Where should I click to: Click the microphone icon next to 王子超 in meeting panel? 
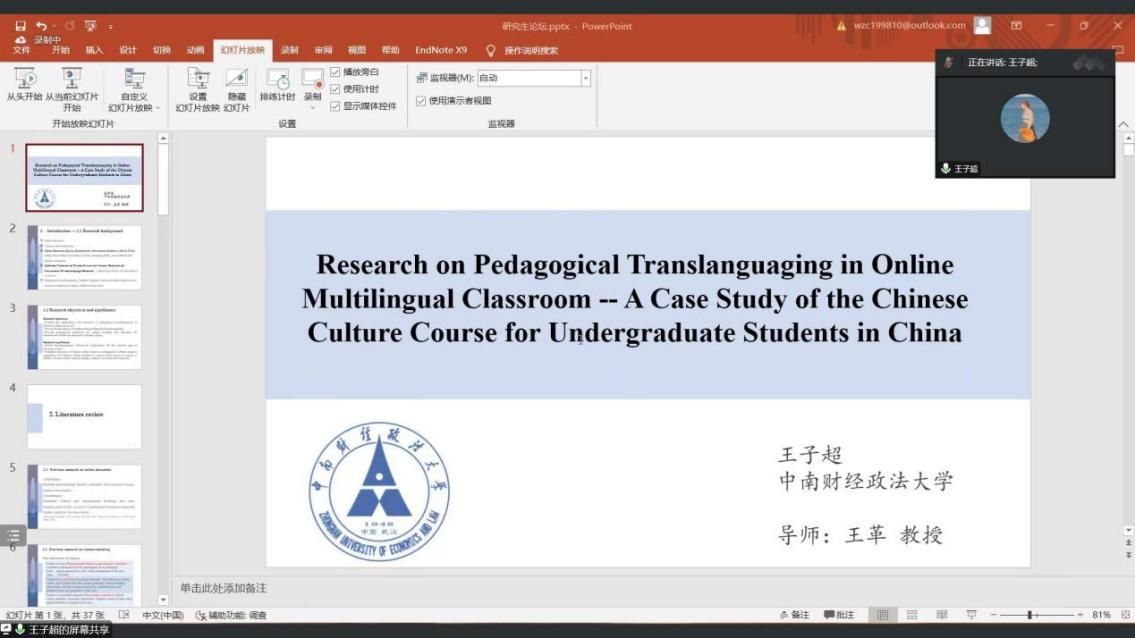coord(945,168)
